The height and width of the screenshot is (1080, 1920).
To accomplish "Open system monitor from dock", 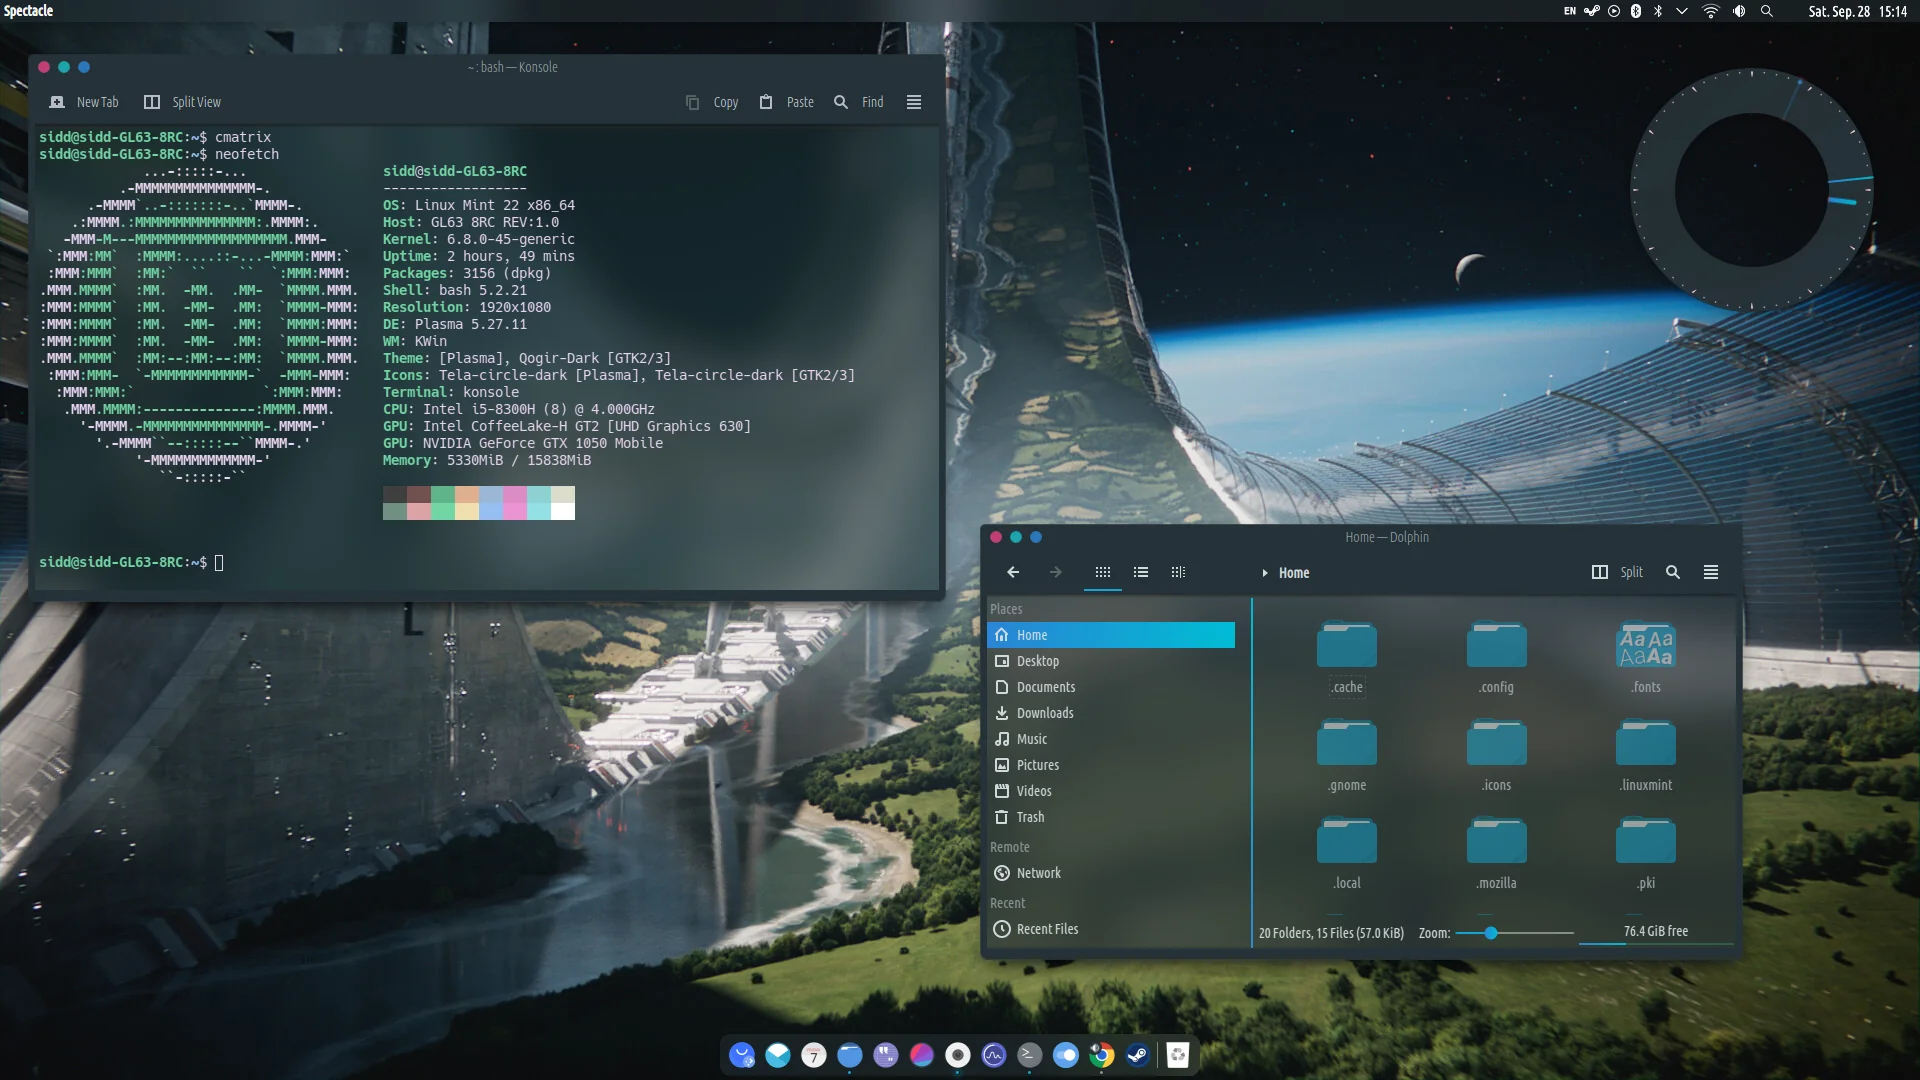I will (994, 1055).
